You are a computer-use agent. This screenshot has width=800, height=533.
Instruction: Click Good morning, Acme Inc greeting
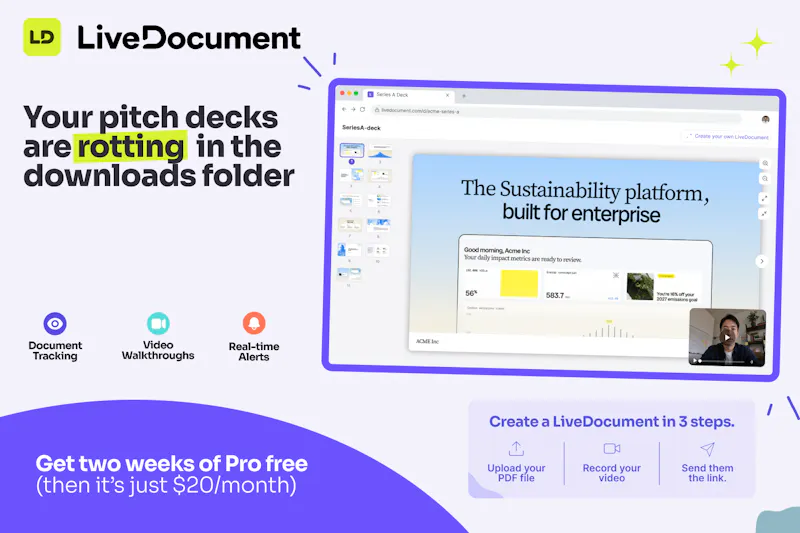pyautogui.click(x=496, y=250)
